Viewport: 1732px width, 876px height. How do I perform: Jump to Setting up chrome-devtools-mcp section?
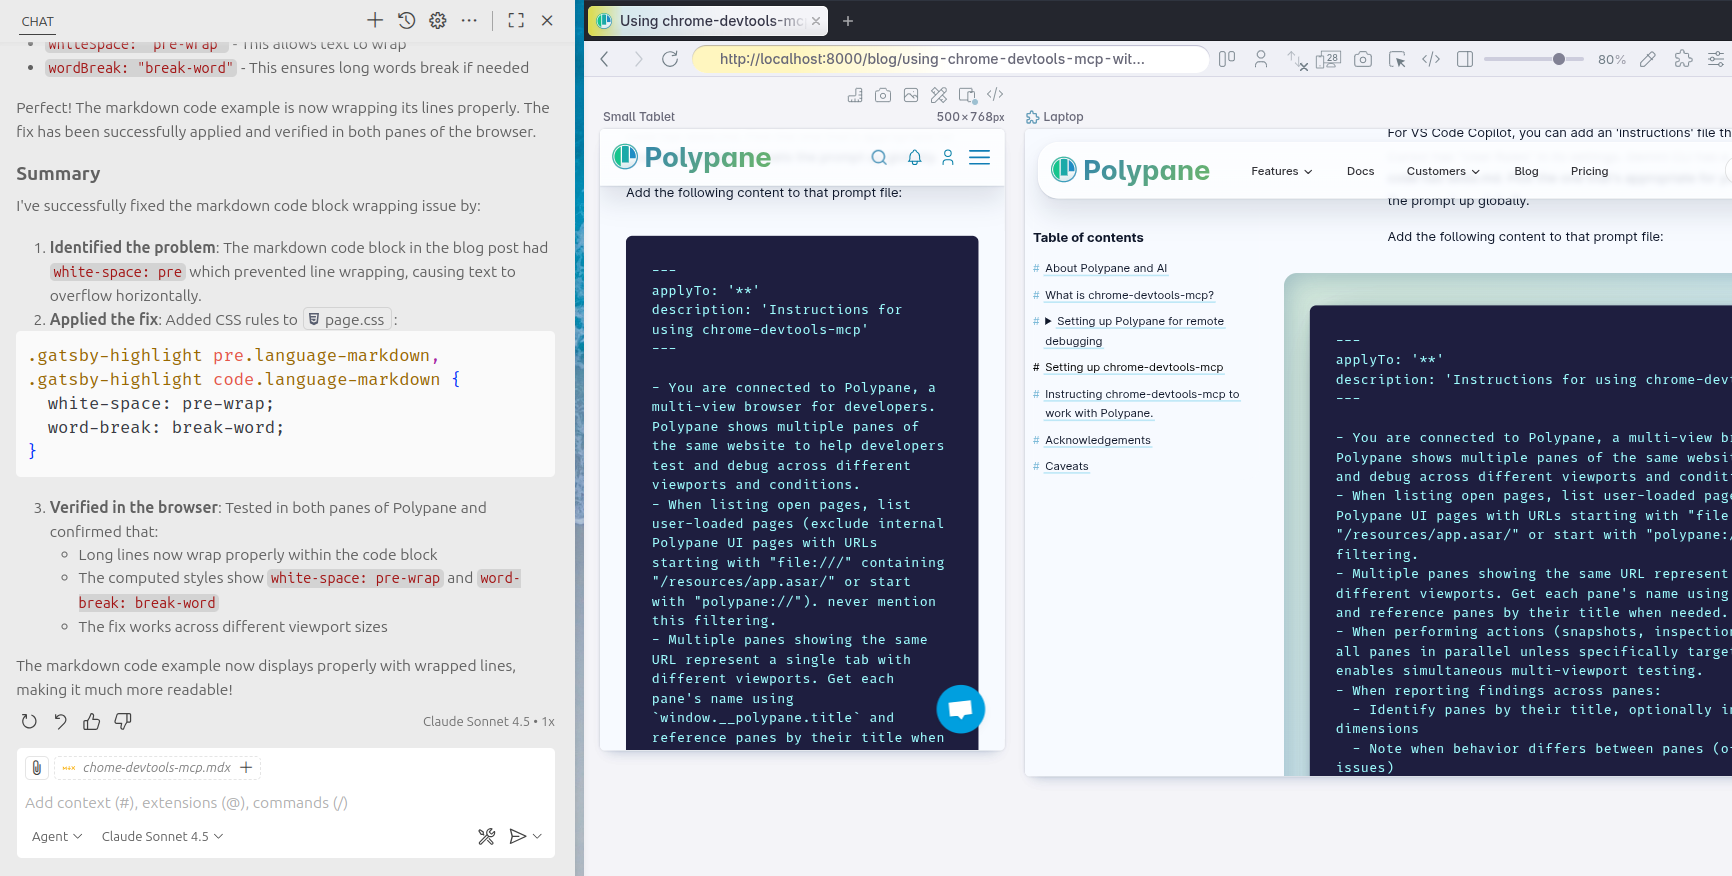(1134, 367)
